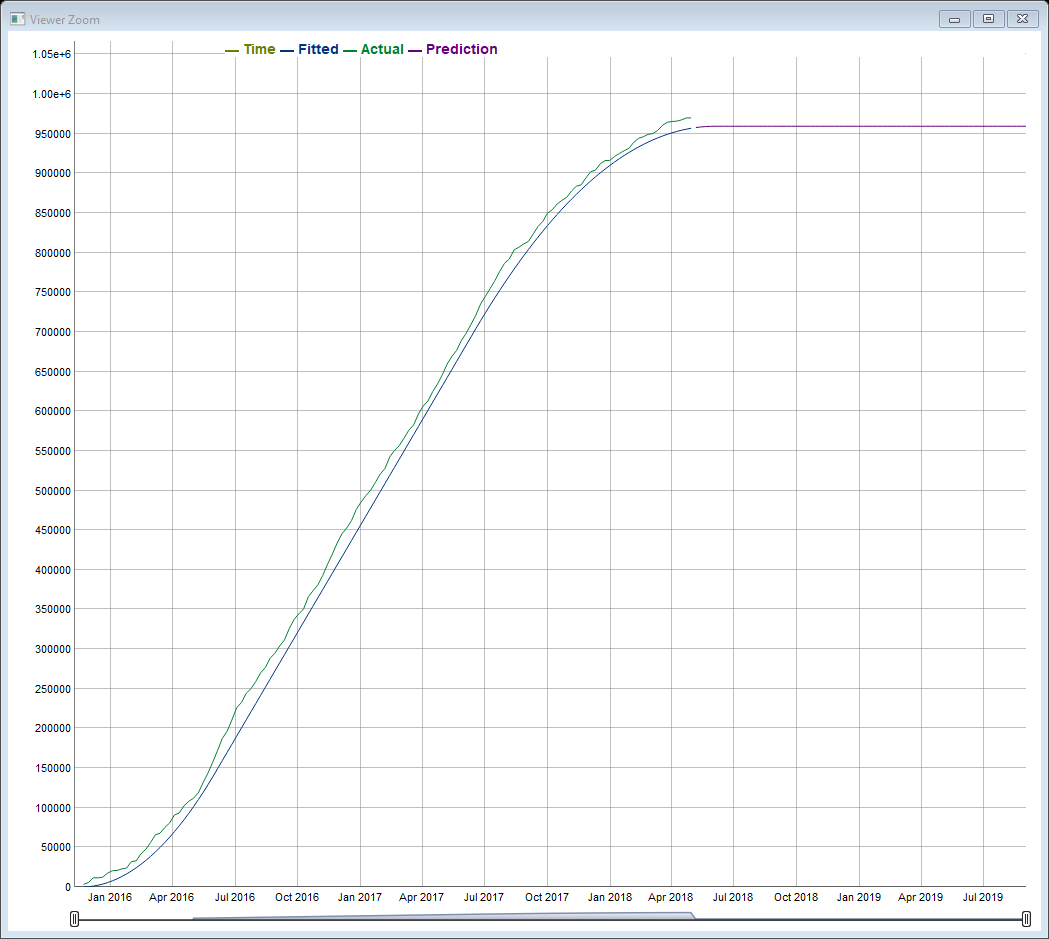
Task: Click the Jan 2017 x-axis label
Action: (360, 898)
